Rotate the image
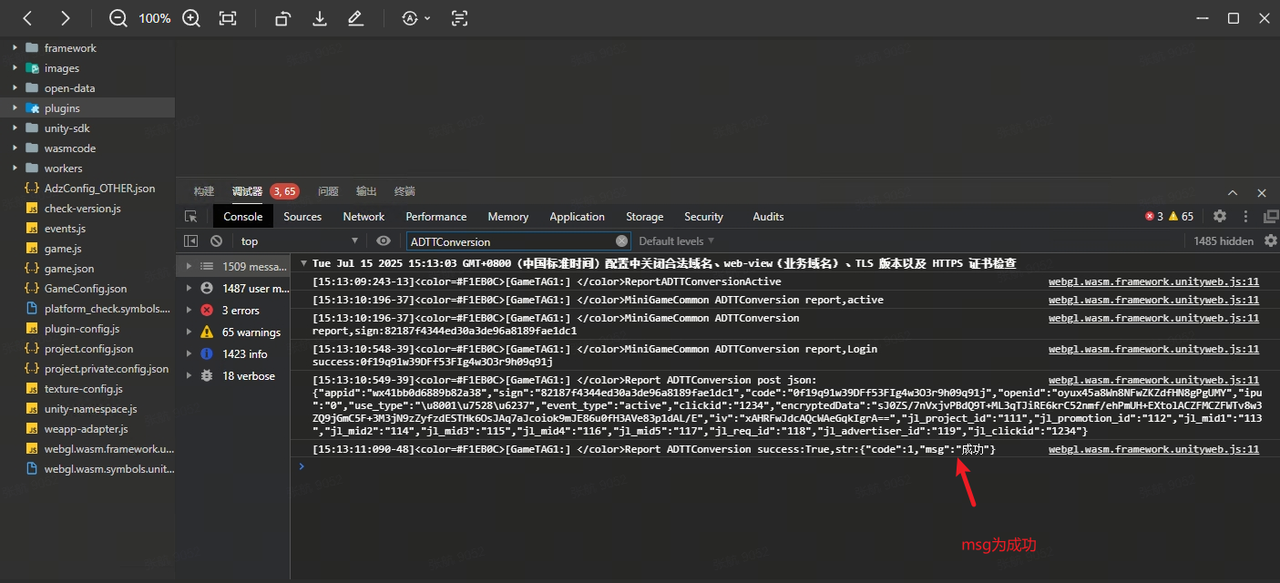The image size is (1280, 583). 283,18
